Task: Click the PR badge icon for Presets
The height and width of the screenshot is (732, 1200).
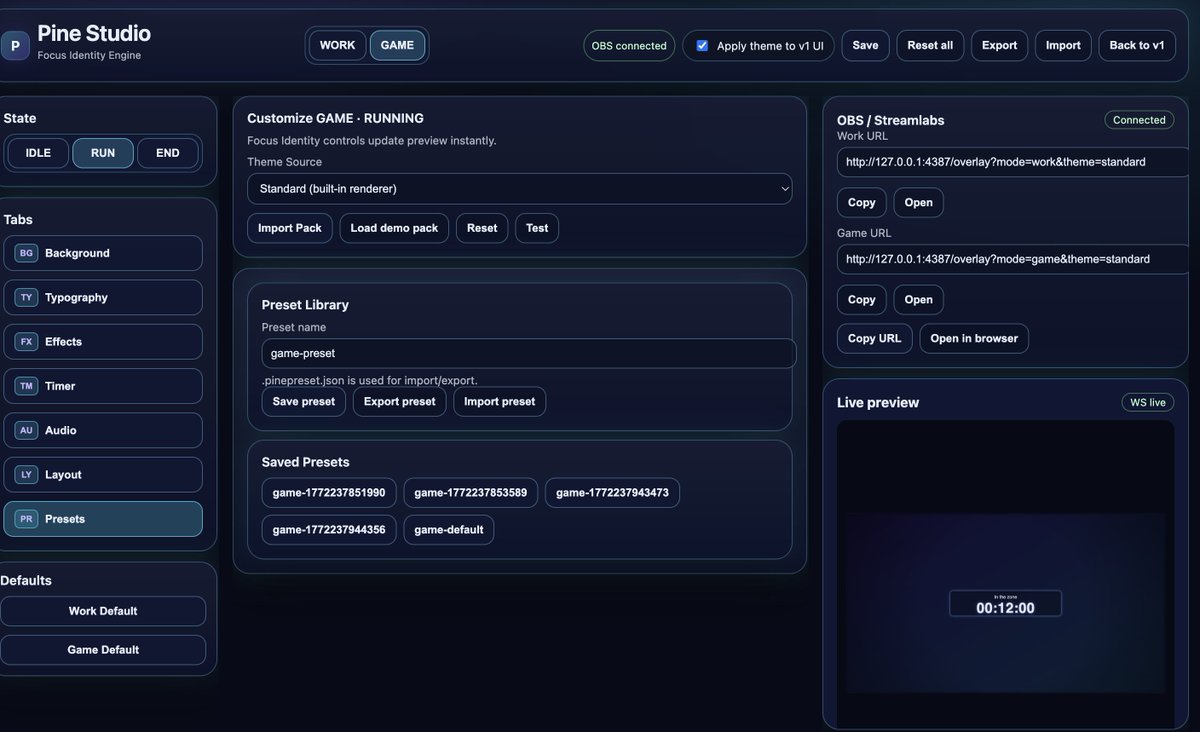Action: click(x=27, y=519)
